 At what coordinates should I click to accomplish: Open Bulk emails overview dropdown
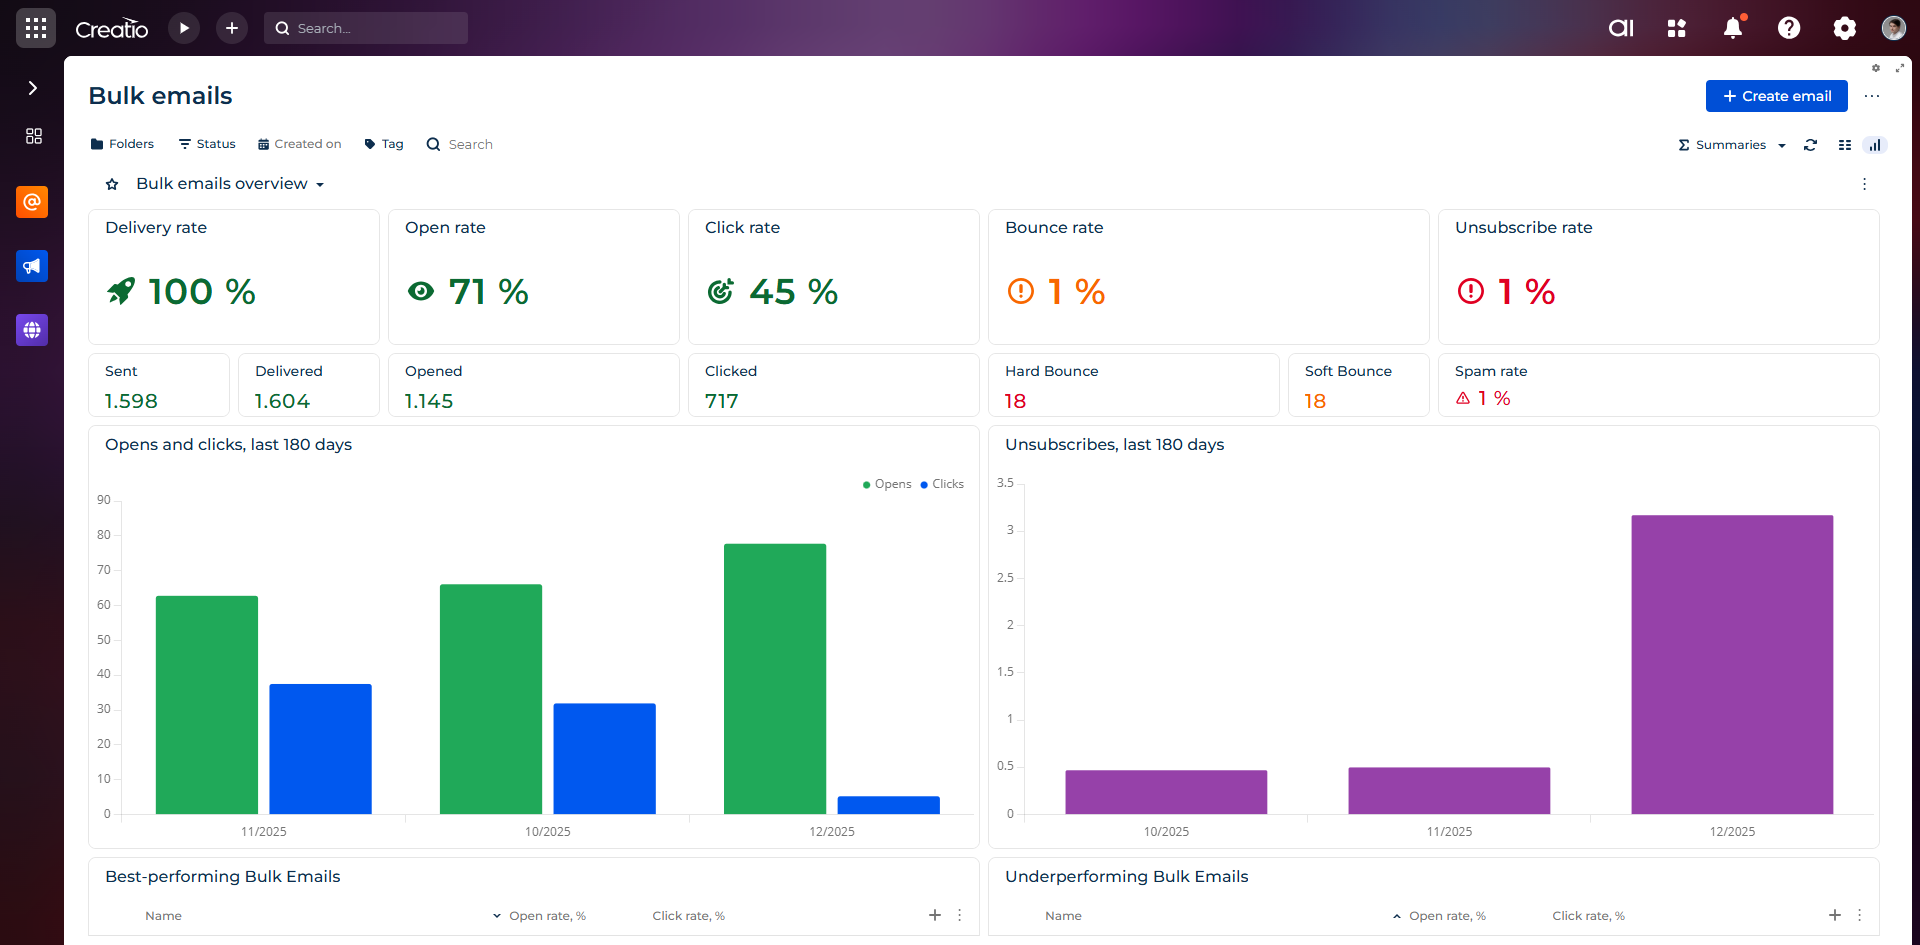click(x=230, y=184)
